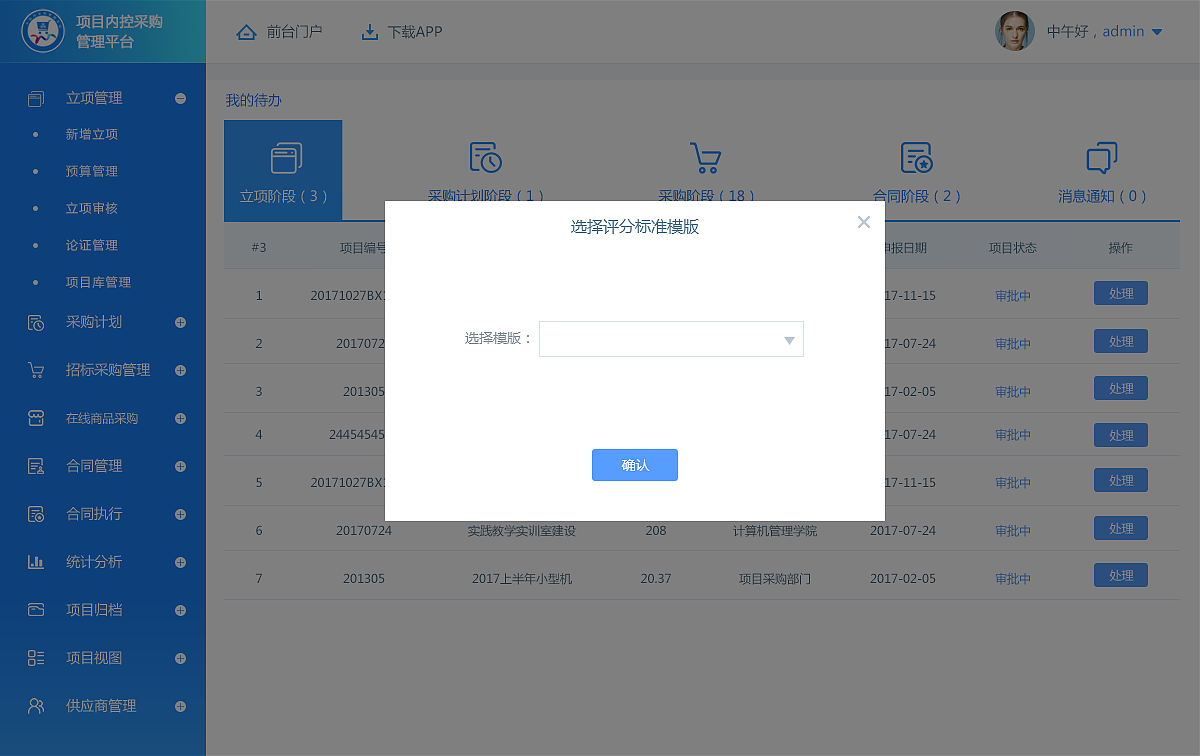The height and width of the screenshot is (756, 1200).
Task: Click the 统计分析 bar chart icon
Action: pos(33,561)
